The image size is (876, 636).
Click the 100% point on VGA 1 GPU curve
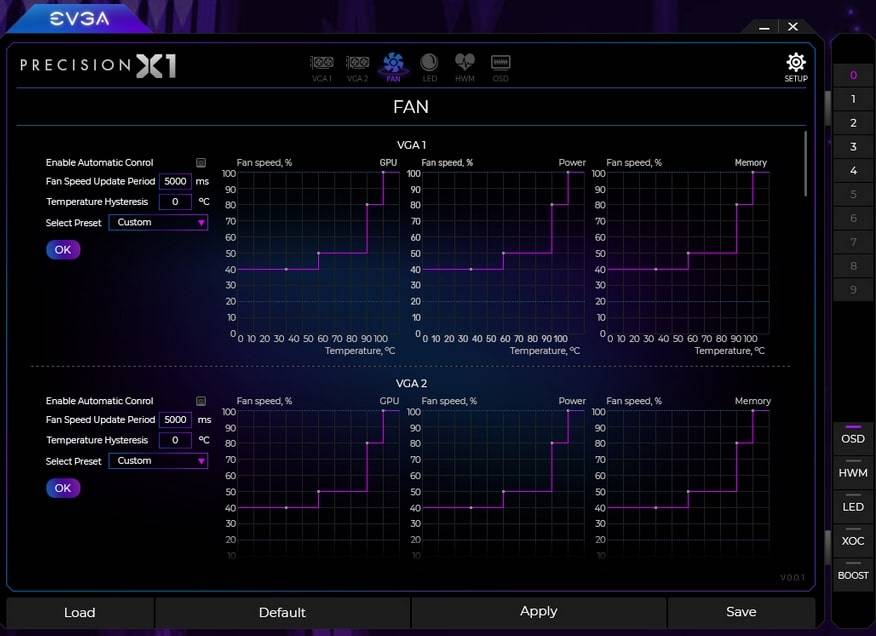pyautogui.click(x=383, y=173)
